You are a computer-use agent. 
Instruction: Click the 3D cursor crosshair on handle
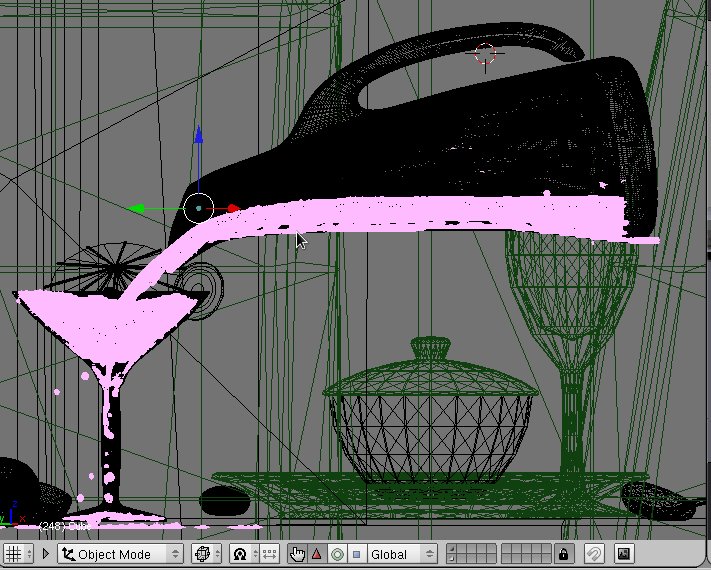[485, 54]
